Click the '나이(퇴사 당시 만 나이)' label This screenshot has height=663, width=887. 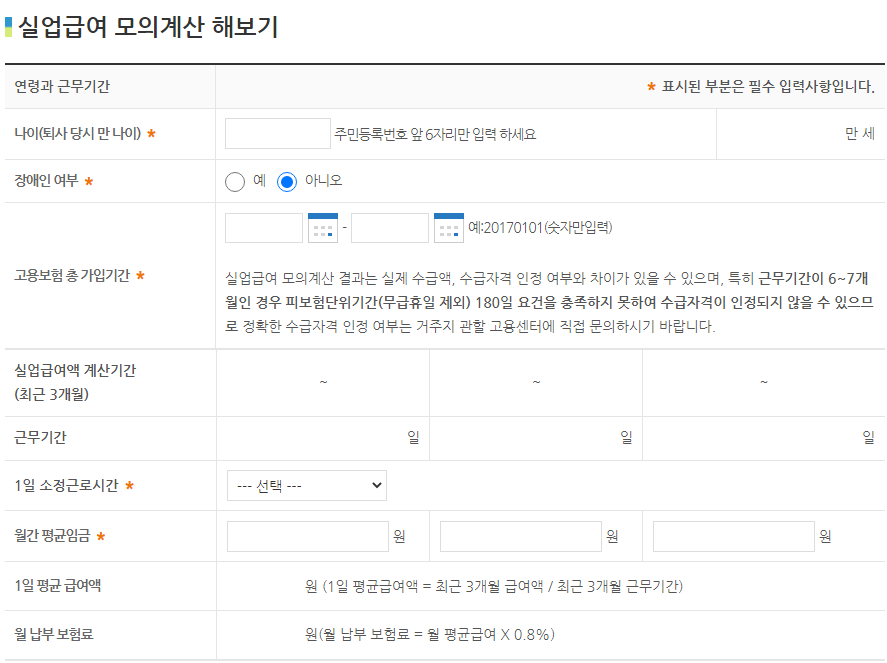[77, 134]
